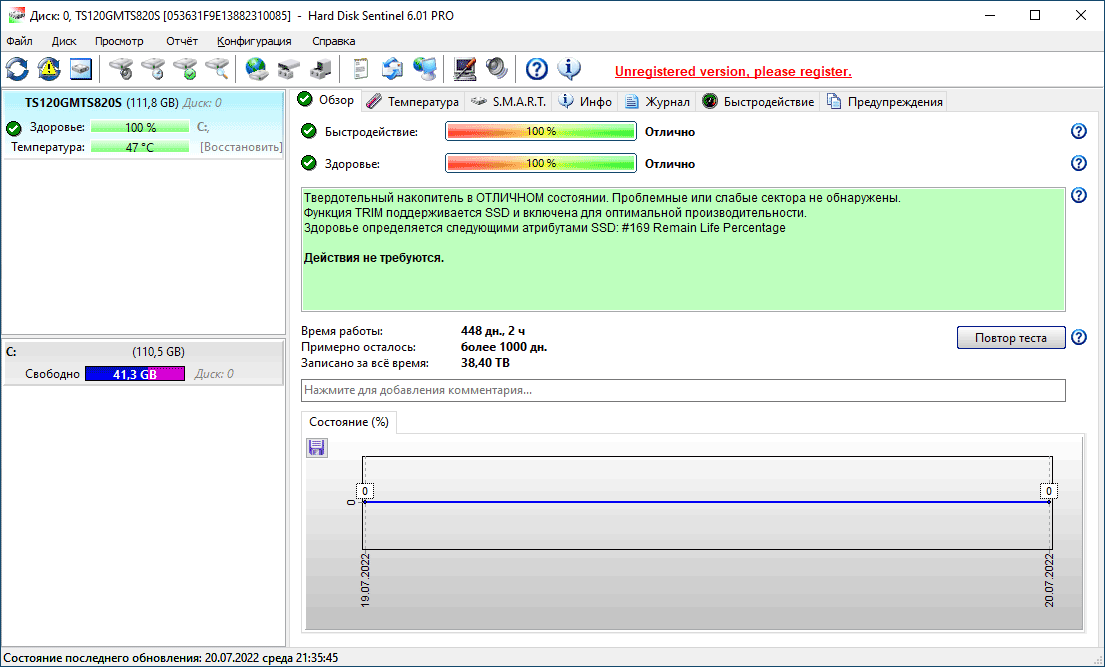Click the green check icon beside Быстродействие label
This screenshot has width=1105, height=667.
(309, 131)
